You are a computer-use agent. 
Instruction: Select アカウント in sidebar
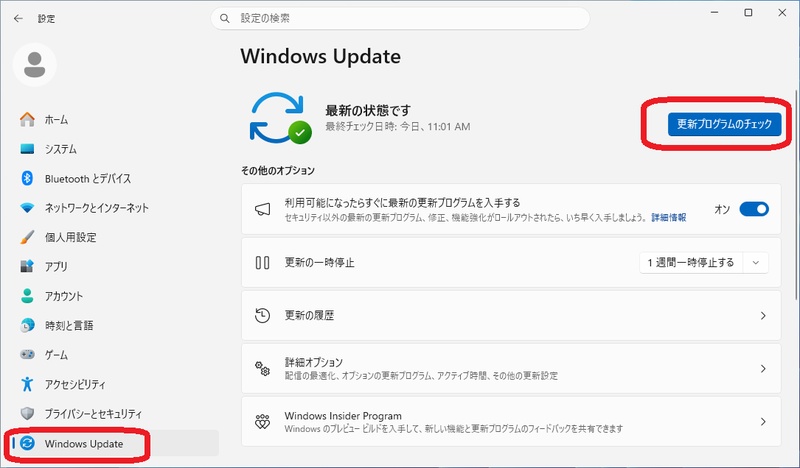115,296
